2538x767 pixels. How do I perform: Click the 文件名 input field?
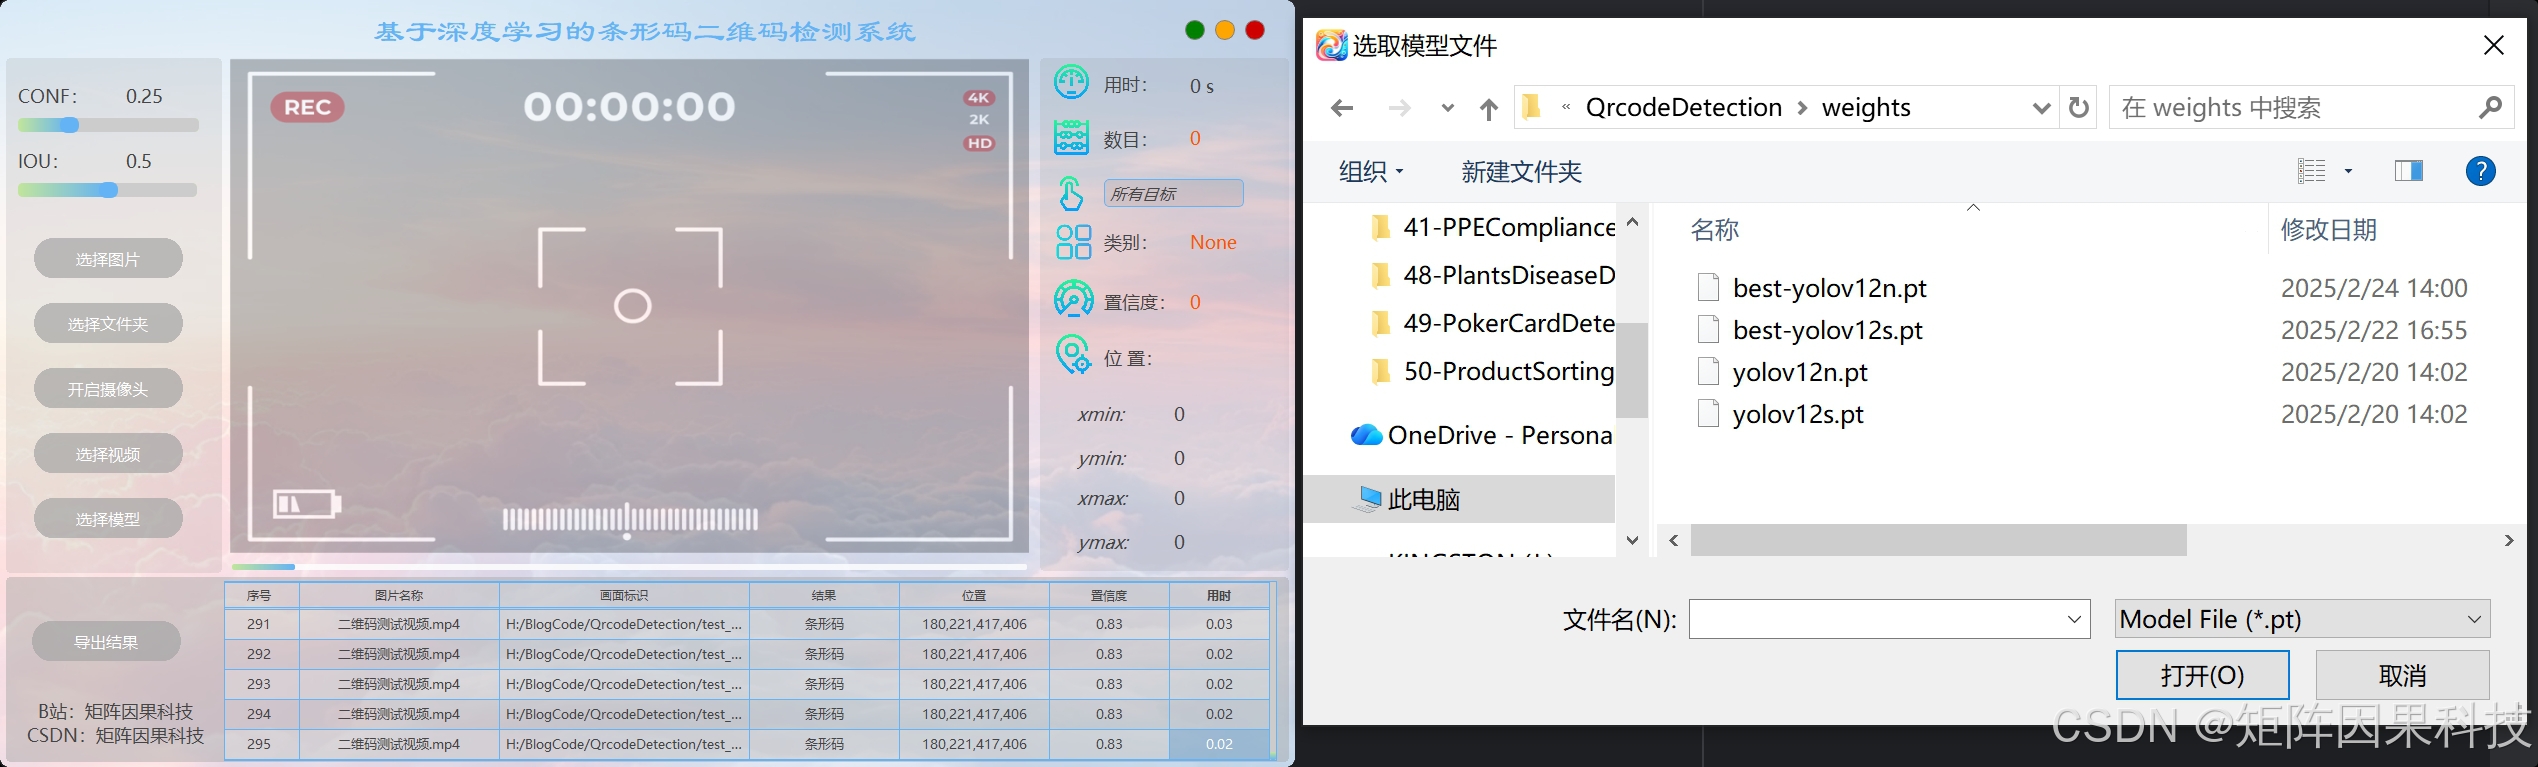[1889, 619]
